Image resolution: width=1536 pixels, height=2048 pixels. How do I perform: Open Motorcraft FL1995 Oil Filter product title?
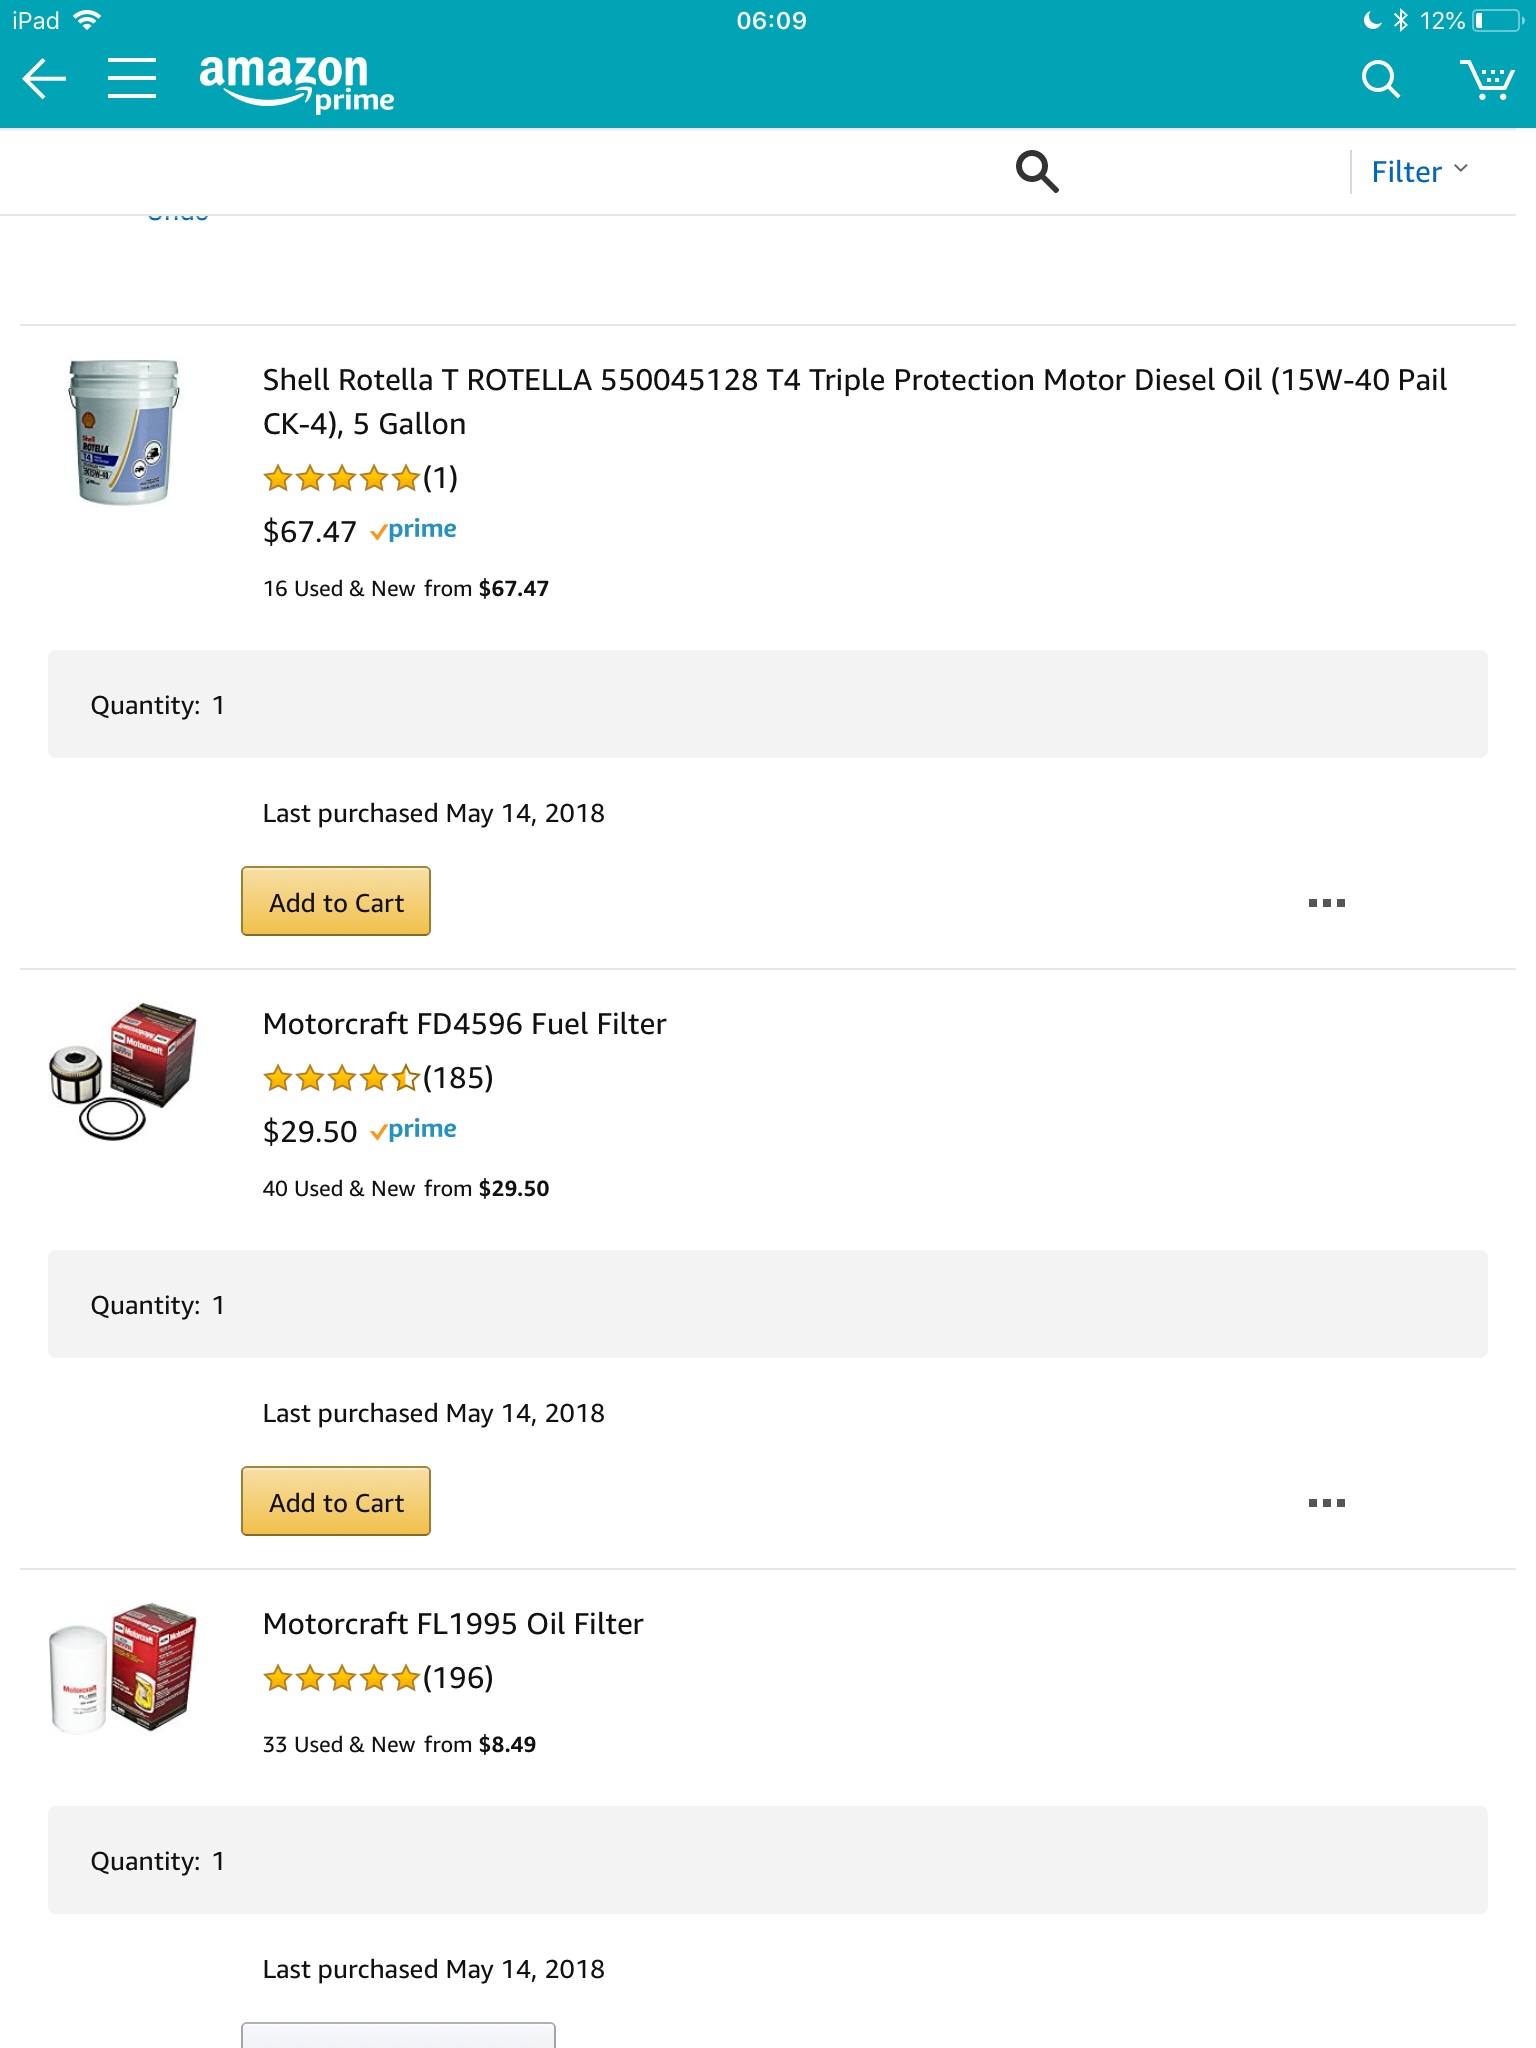[x=453, y=1624]
